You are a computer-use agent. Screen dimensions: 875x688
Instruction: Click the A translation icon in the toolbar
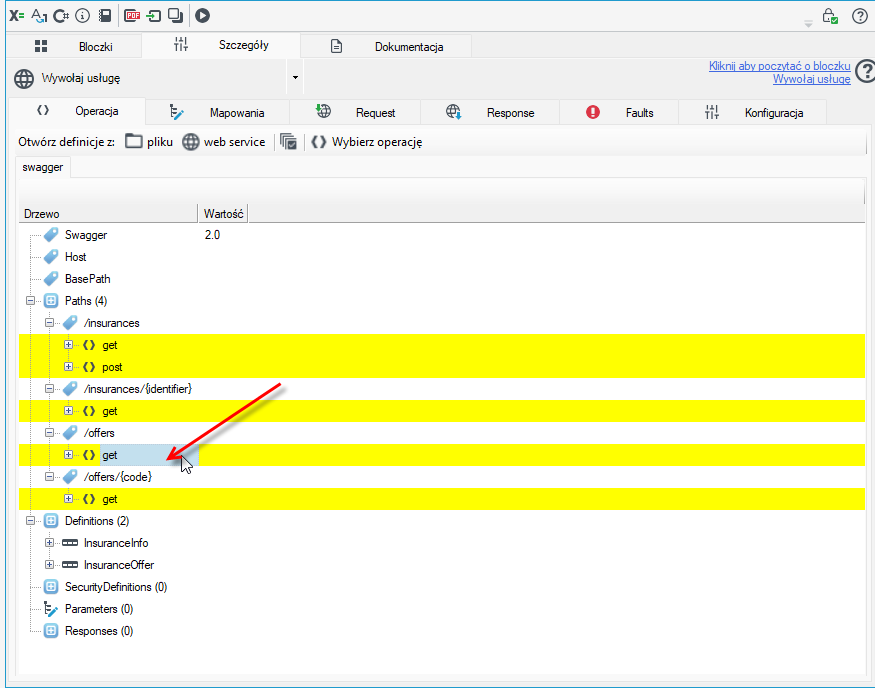(39, 16)
